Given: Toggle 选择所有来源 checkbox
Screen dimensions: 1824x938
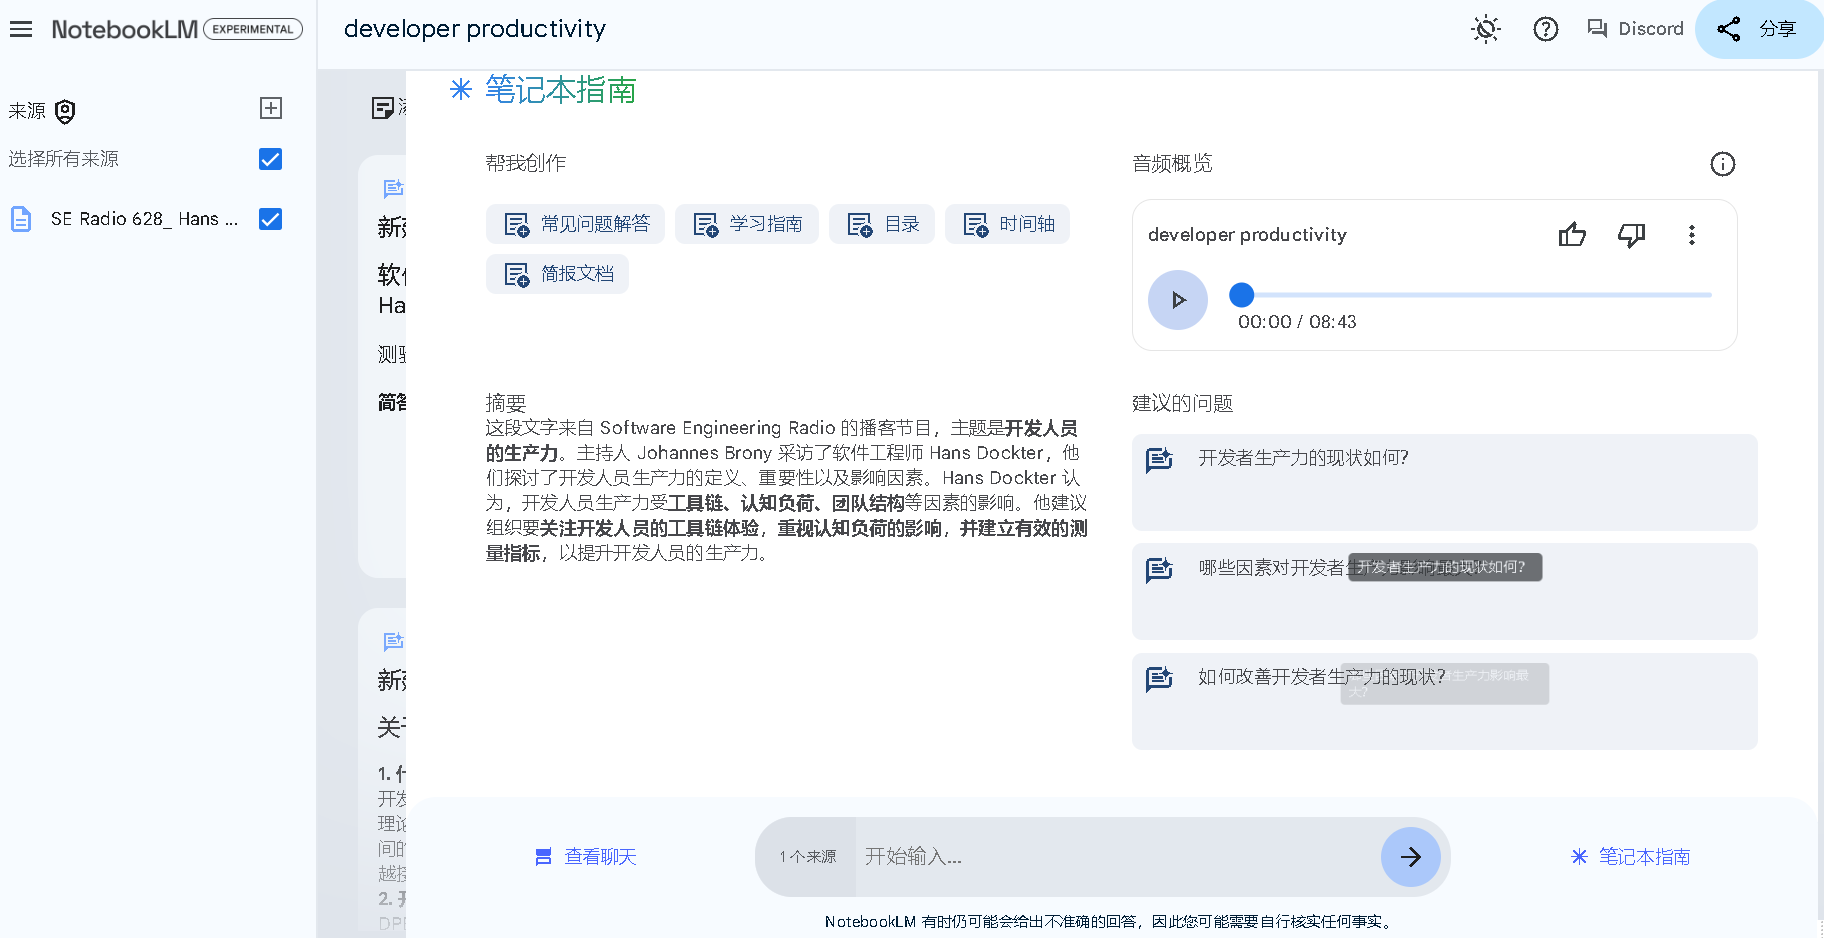Looking at the screenshot, I should point(270,159).
